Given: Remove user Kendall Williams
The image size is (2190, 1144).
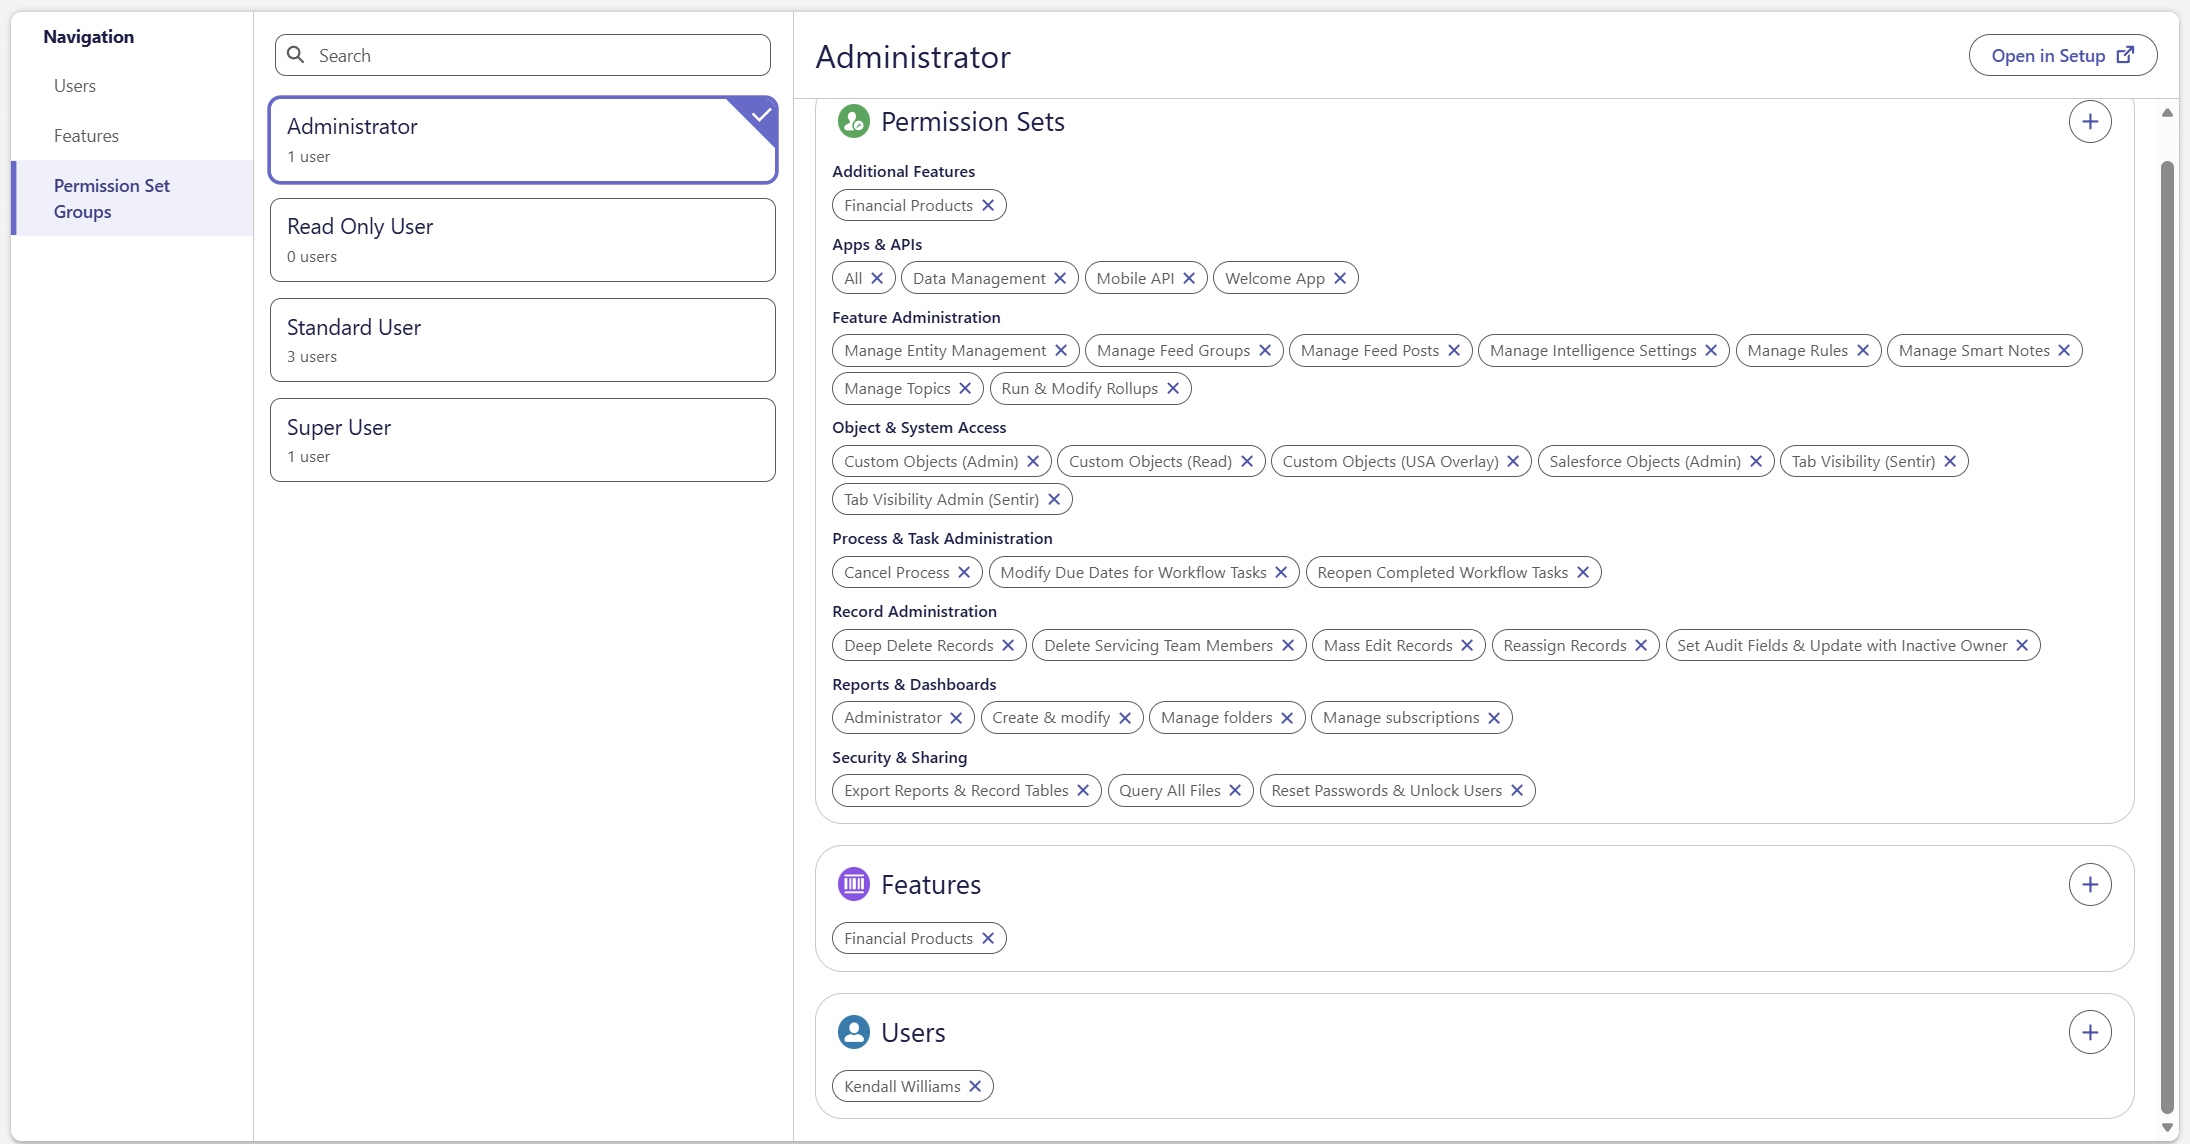Looking at the screenshot, I should click(x=975, y=1086).
